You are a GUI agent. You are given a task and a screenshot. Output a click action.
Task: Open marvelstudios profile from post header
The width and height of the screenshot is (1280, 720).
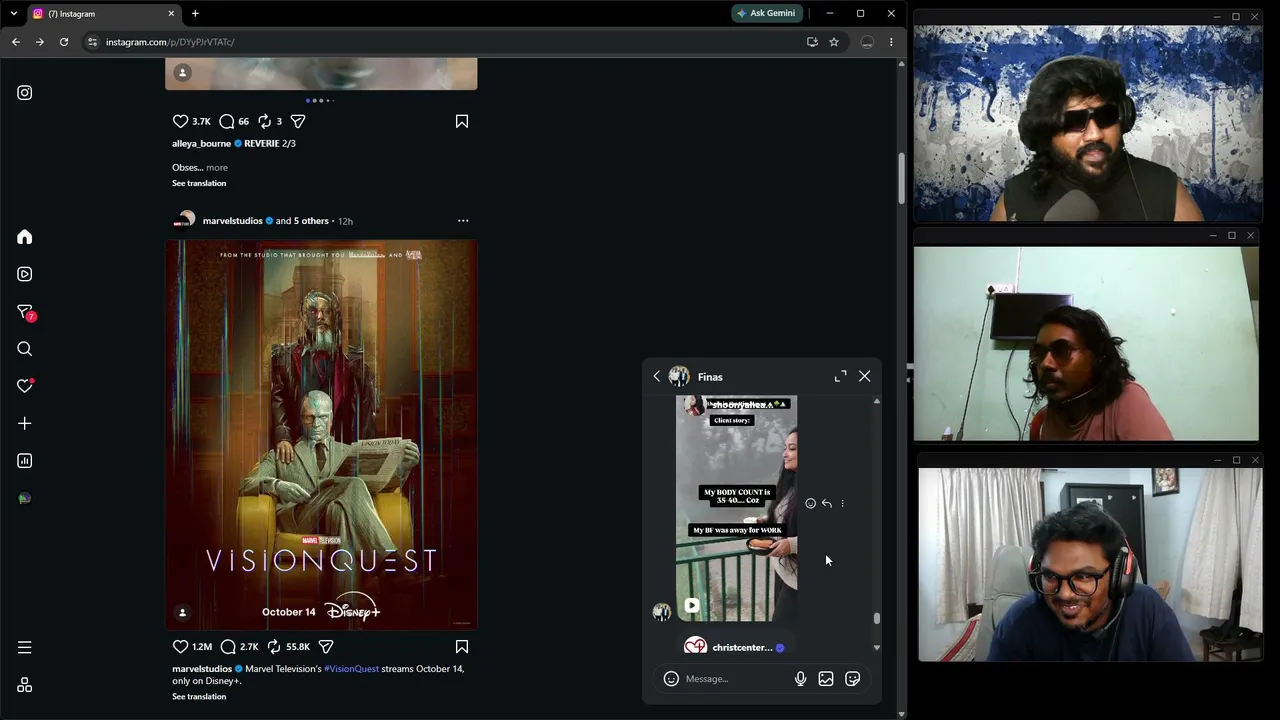[x=232, y=221]
